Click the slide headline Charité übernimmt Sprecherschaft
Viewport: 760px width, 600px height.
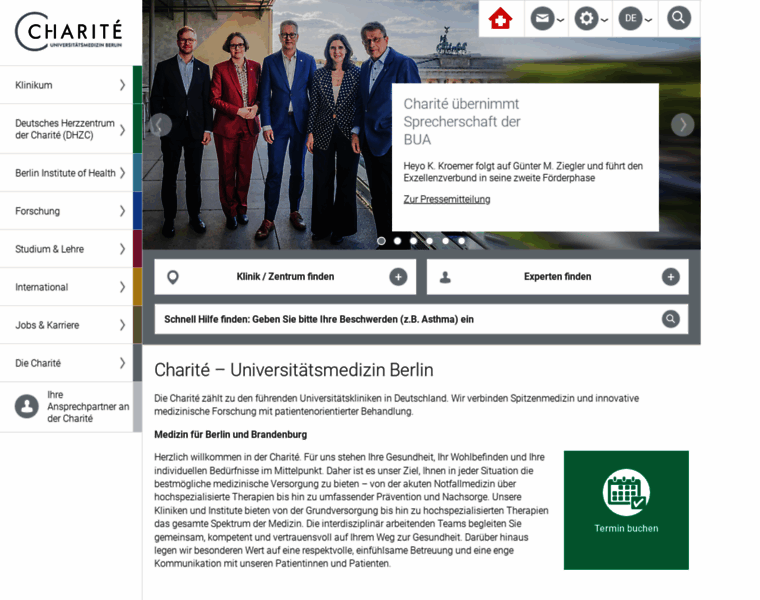[461, 122]
